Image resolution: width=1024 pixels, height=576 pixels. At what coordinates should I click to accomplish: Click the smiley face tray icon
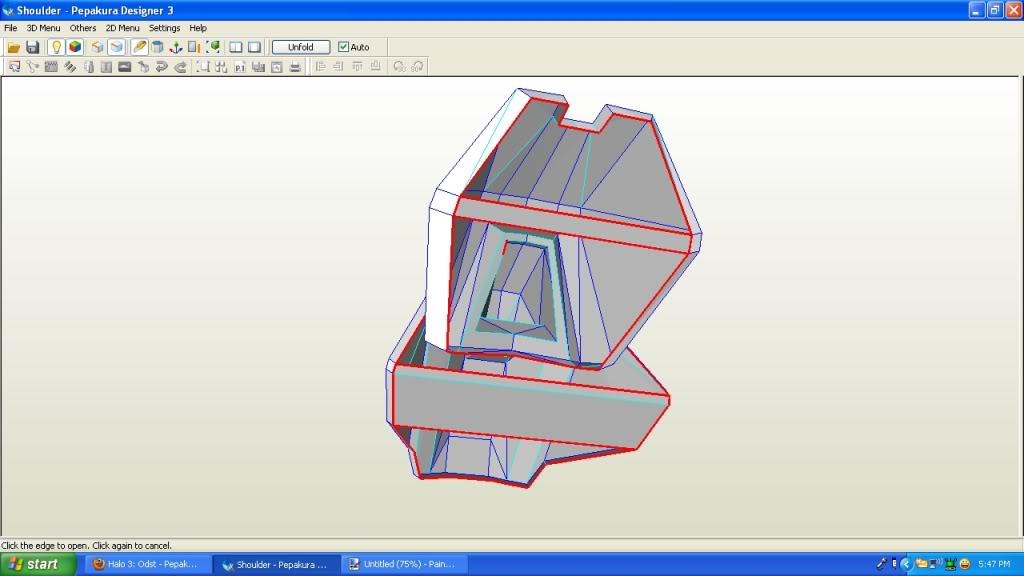click(x=965, y=564)
